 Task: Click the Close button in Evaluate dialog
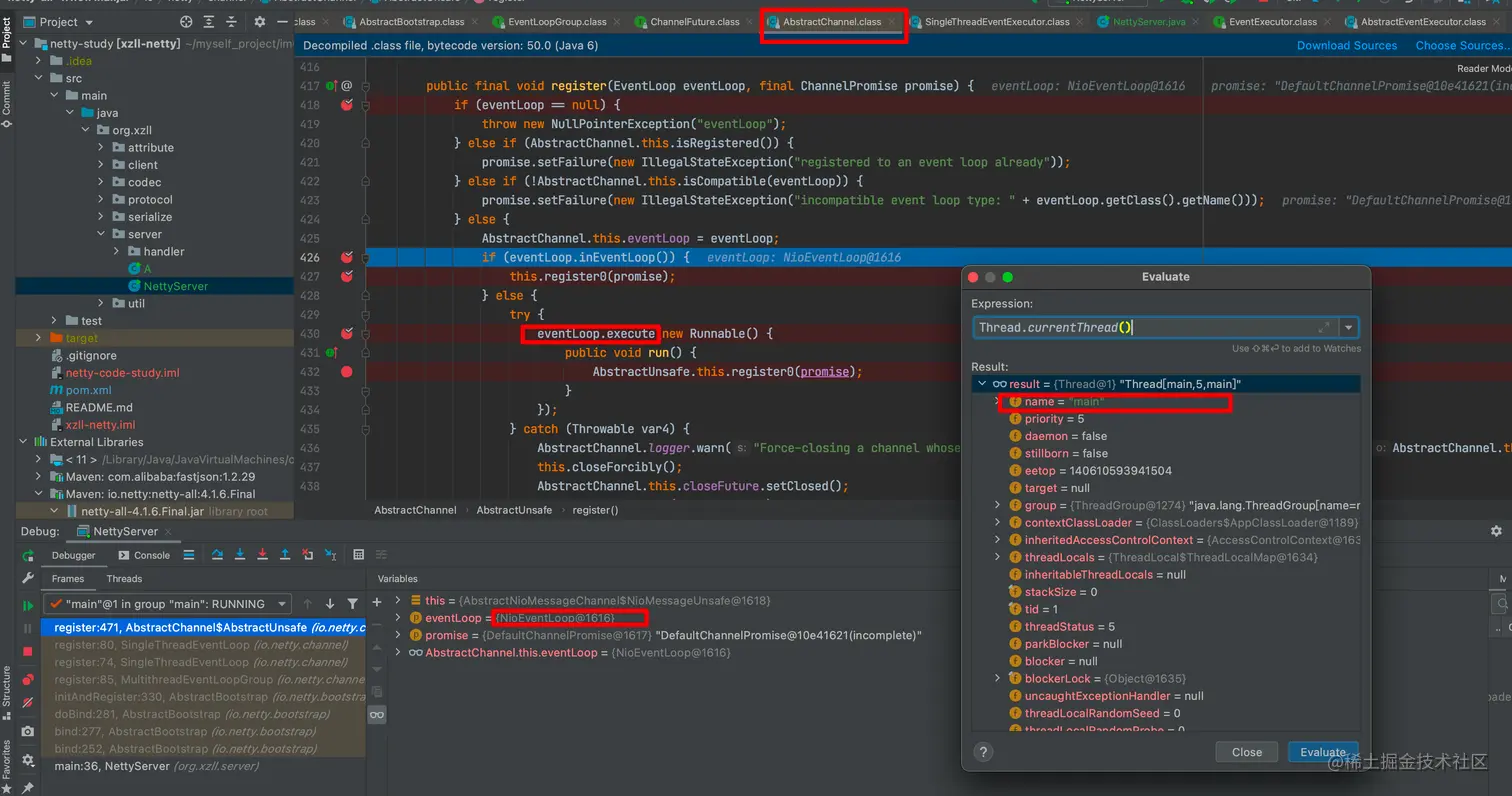(x=1247, y=752)
